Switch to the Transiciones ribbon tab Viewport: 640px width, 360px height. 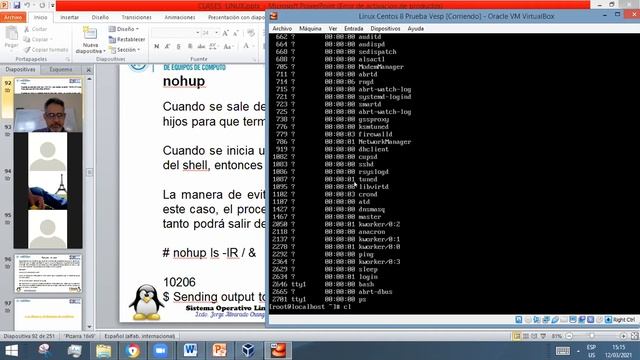pyautogui.click(x=136, y=18)
